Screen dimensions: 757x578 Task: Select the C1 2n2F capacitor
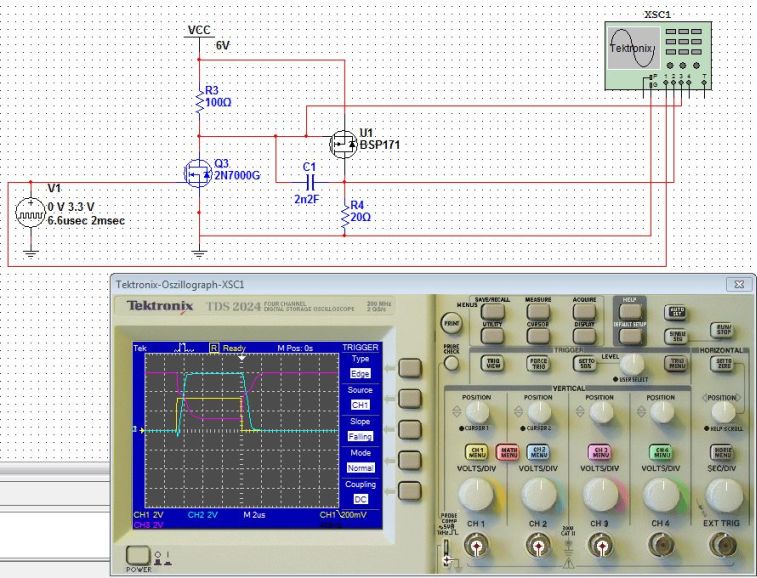click(x=310, y=183)
